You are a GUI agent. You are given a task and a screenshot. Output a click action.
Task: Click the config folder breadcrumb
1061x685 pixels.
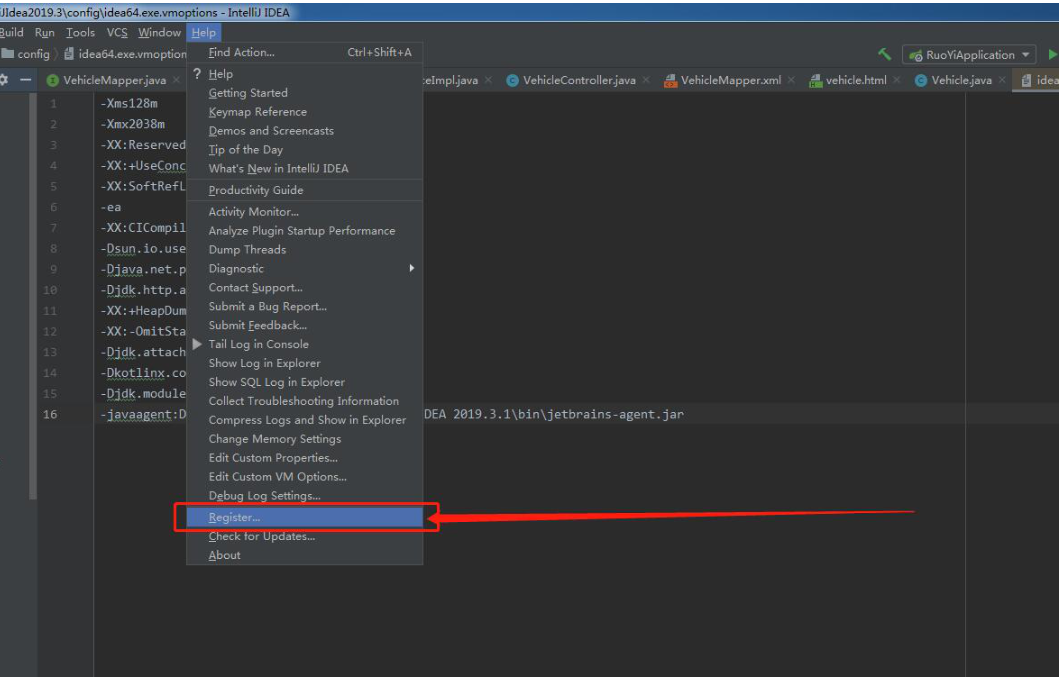coord(32,54)
